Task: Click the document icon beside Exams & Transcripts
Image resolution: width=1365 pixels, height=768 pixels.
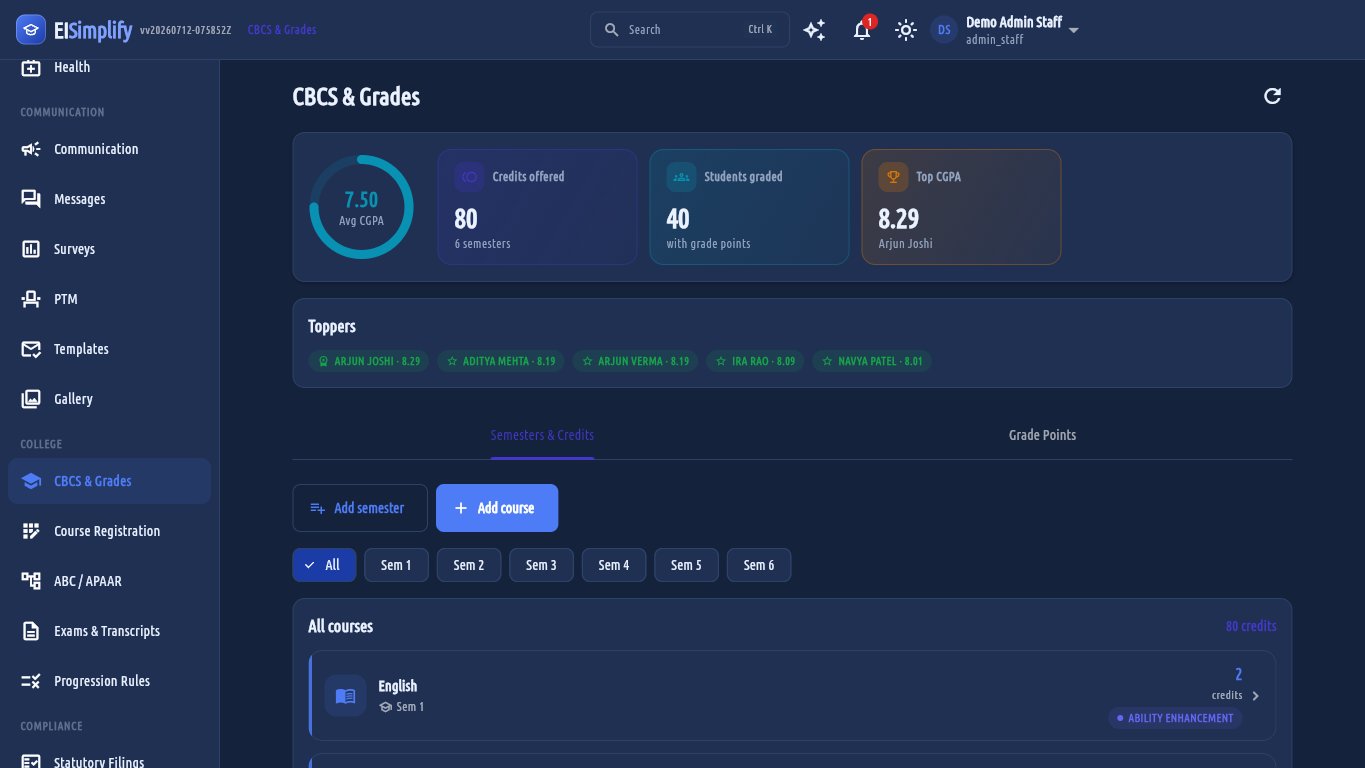Action: [x=31, y=631]
